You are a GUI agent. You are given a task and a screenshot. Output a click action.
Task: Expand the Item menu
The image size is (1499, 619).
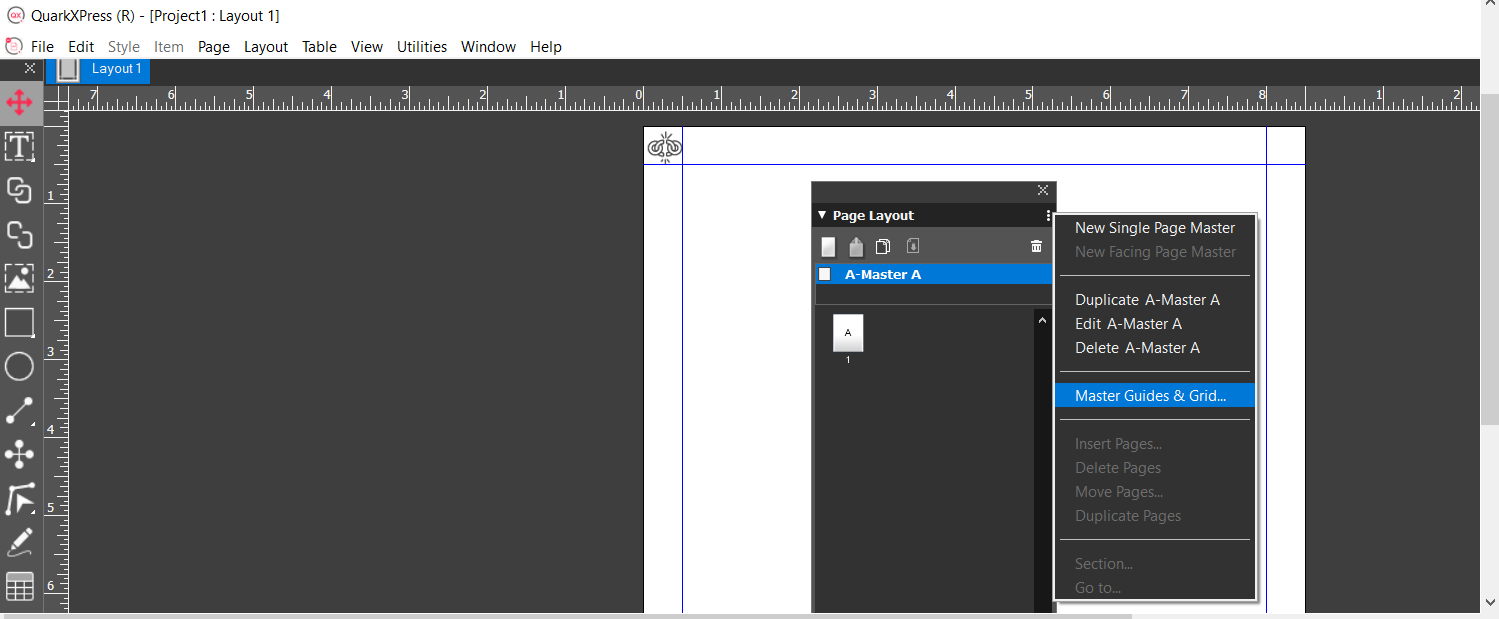pyautogui.click(x=168, y=46)
